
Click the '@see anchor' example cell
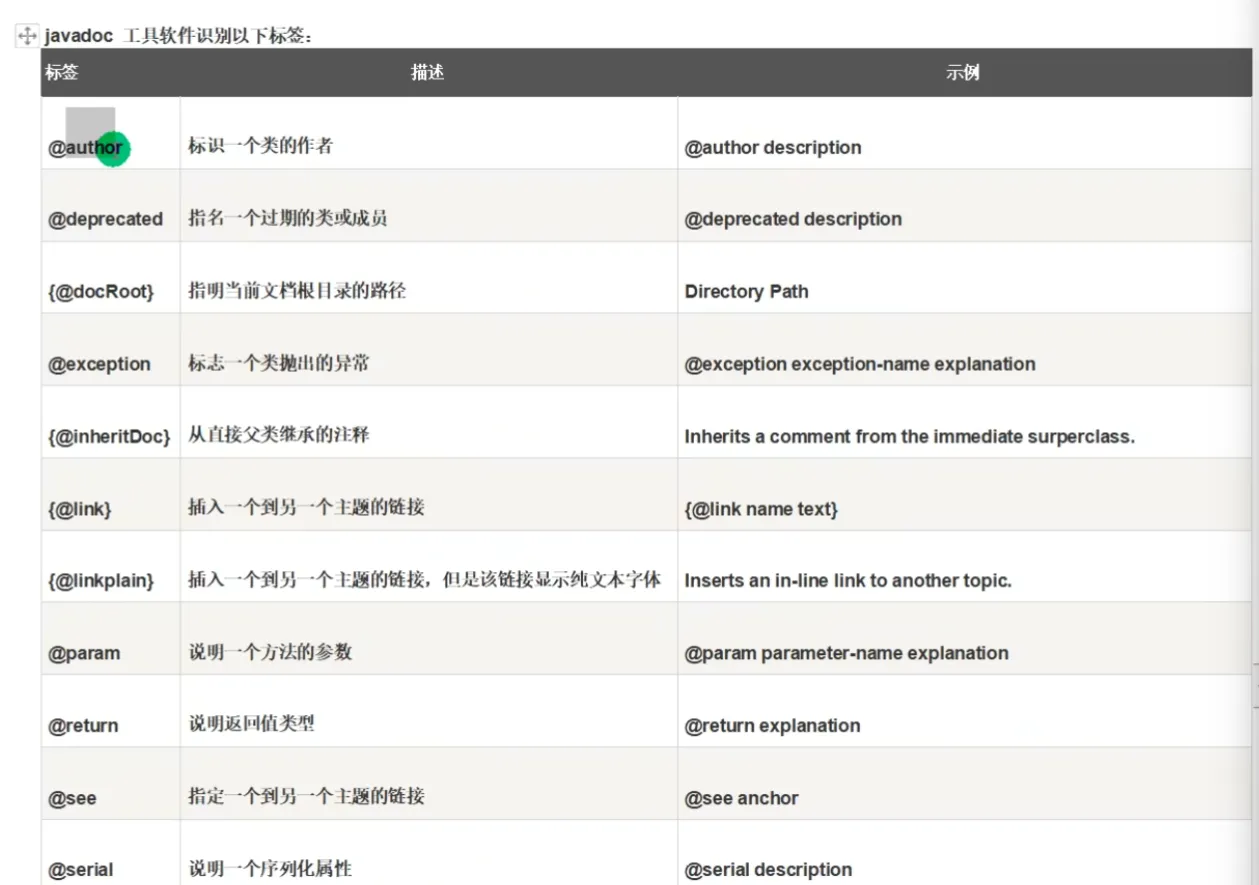point(741,798)
